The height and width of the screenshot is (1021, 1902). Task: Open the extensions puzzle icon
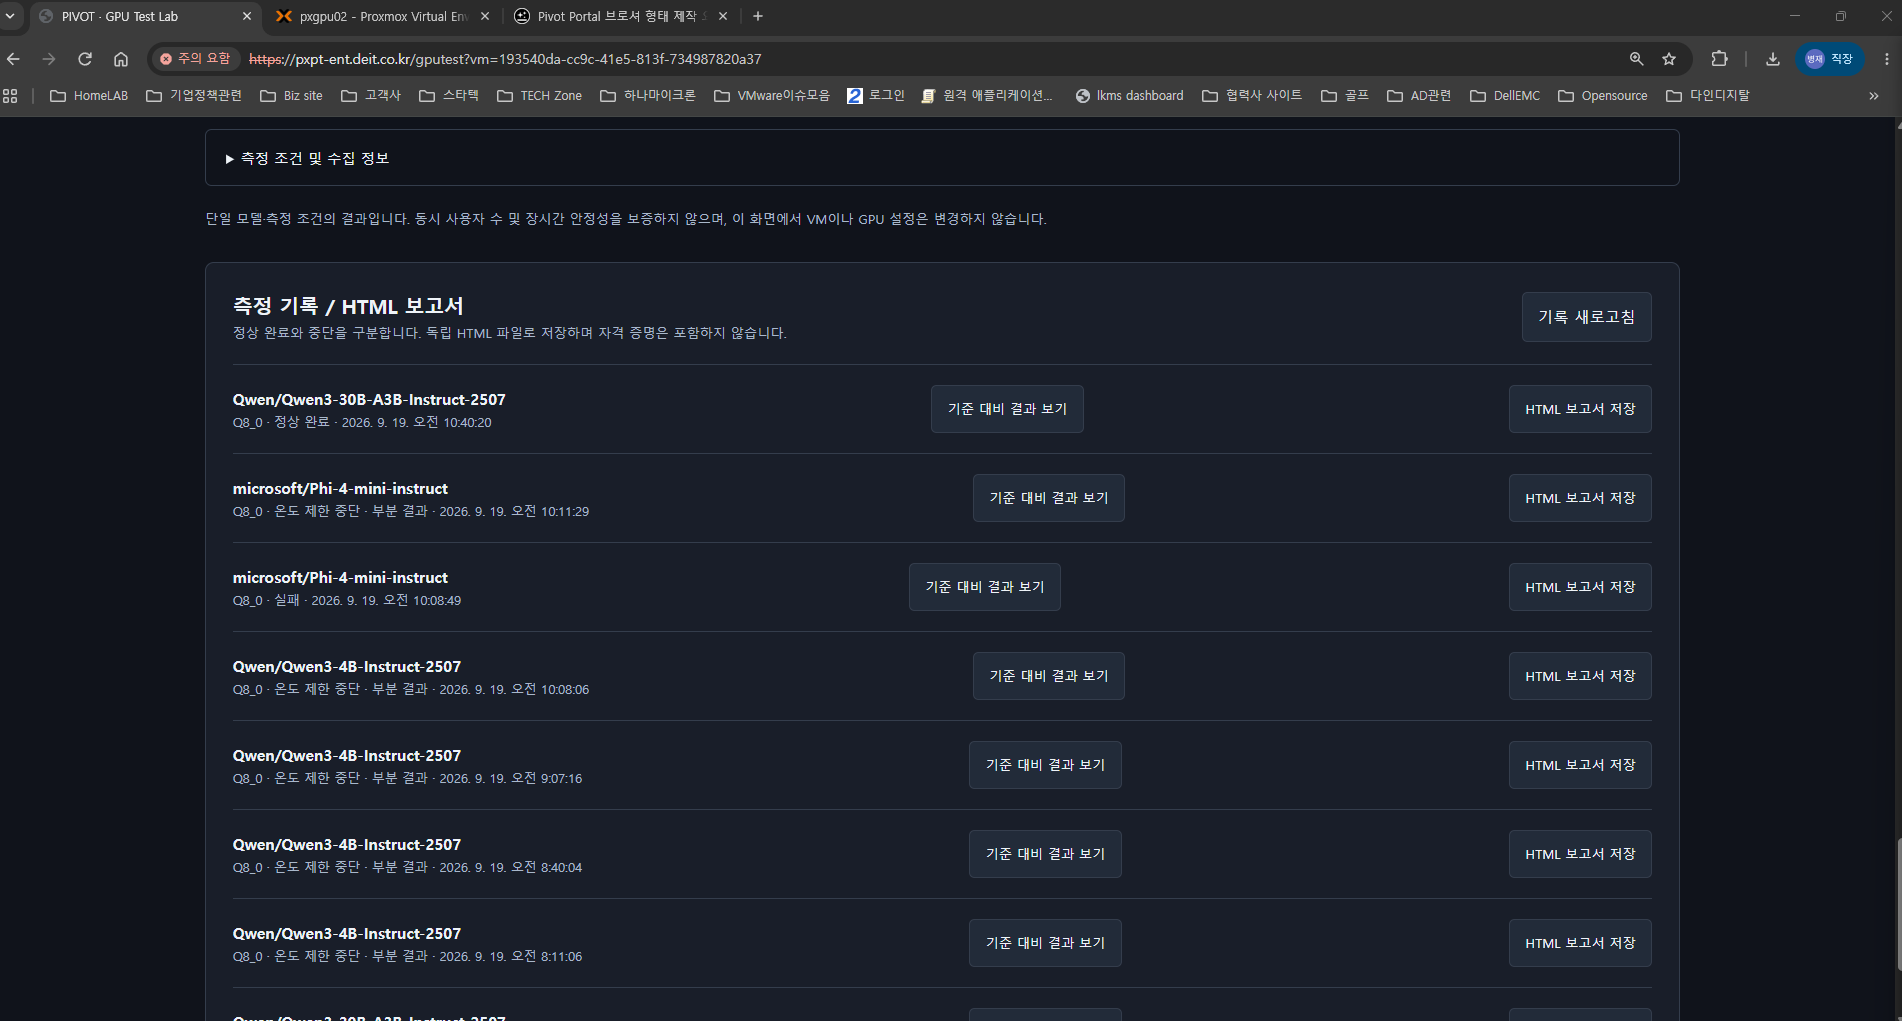[x=1720, y=59]
